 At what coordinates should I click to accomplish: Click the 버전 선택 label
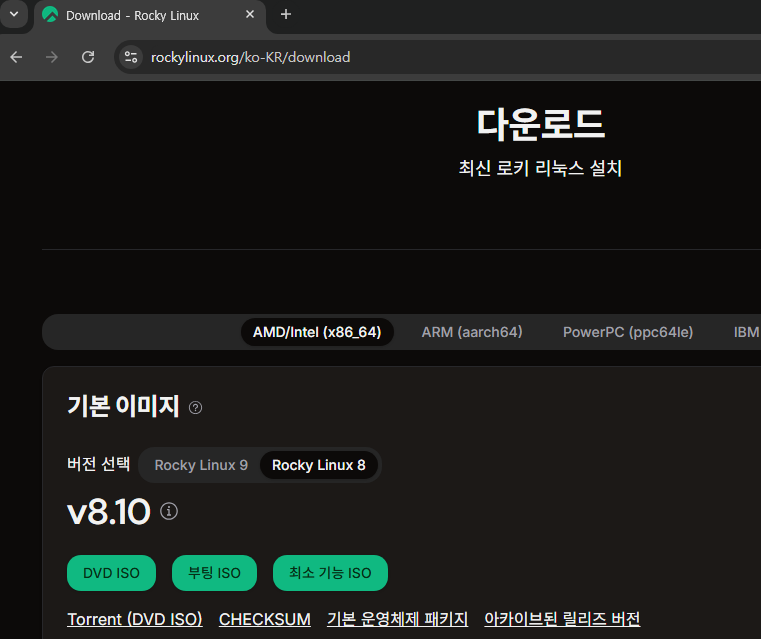point(99,464)
